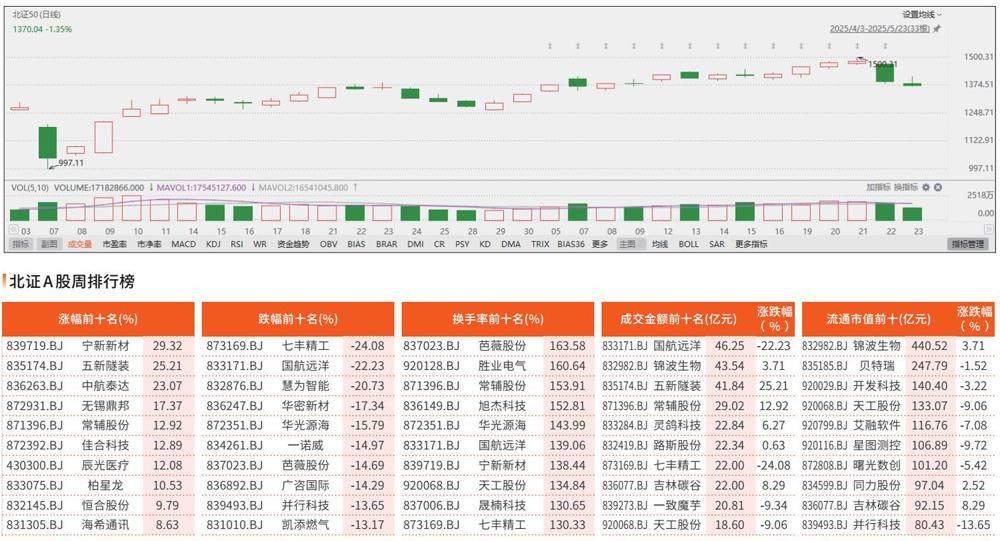Open the 2025/4/3-2025/5/23 date range link
The image size is (1000, 541).
(879, 29)
